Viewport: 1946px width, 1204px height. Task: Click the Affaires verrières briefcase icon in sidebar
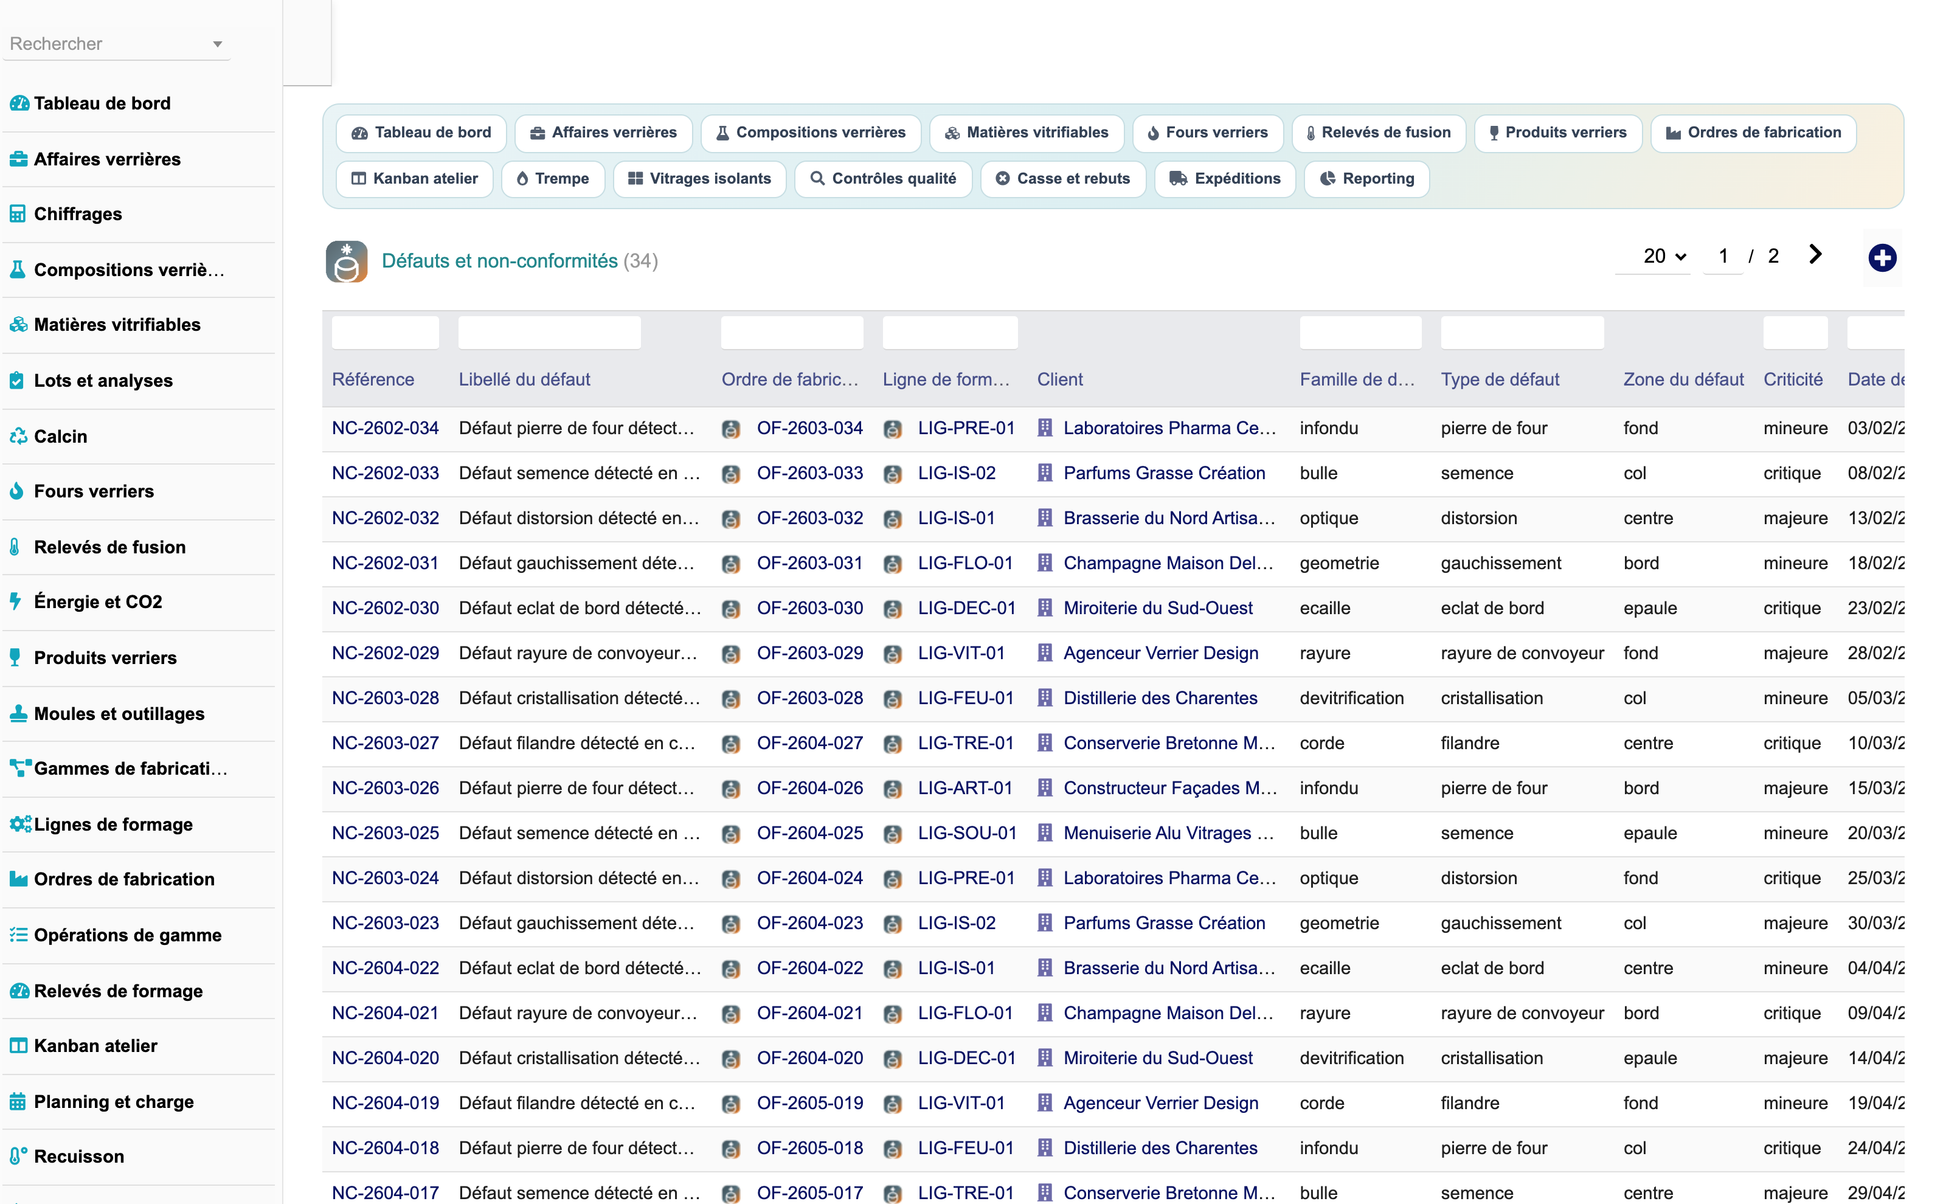19,159
